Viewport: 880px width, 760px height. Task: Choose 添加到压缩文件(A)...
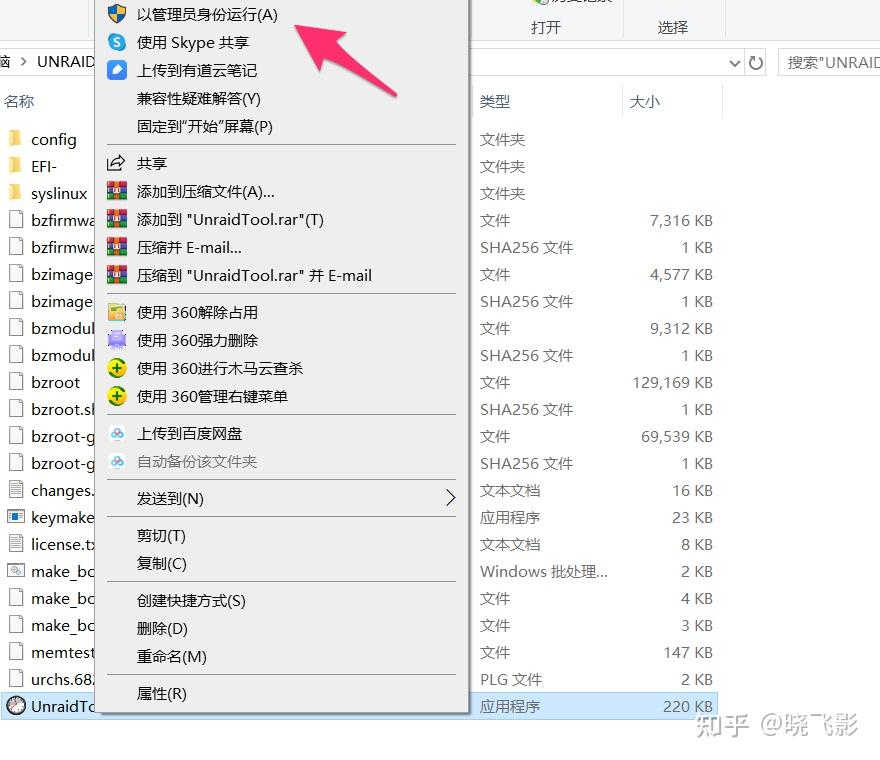(x=205, y=192)
